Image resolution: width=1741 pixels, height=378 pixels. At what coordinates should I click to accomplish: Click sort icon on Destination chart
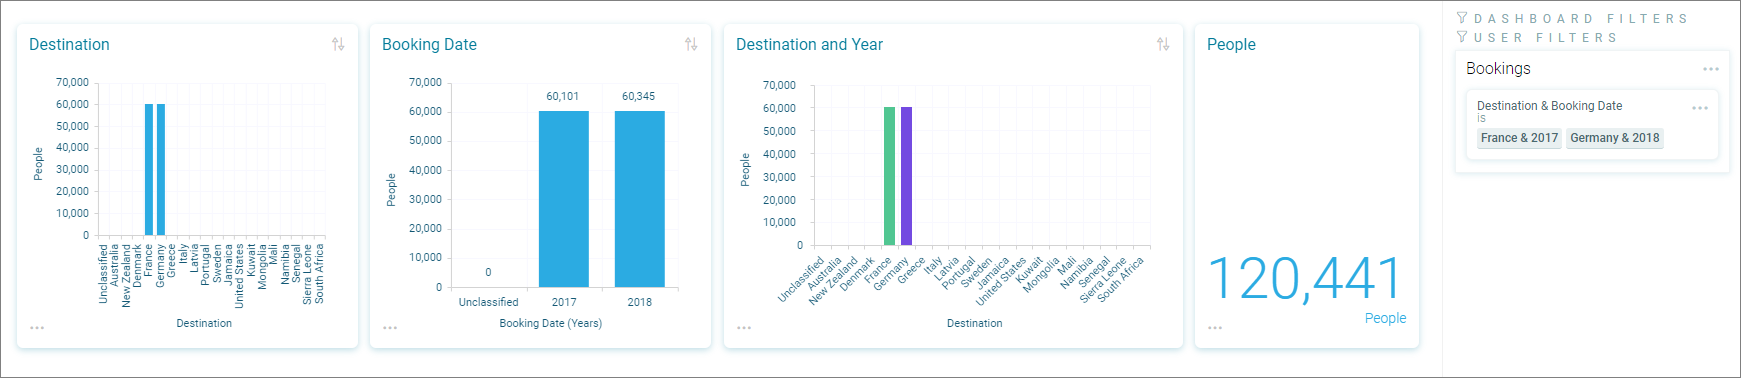(338, 44)
